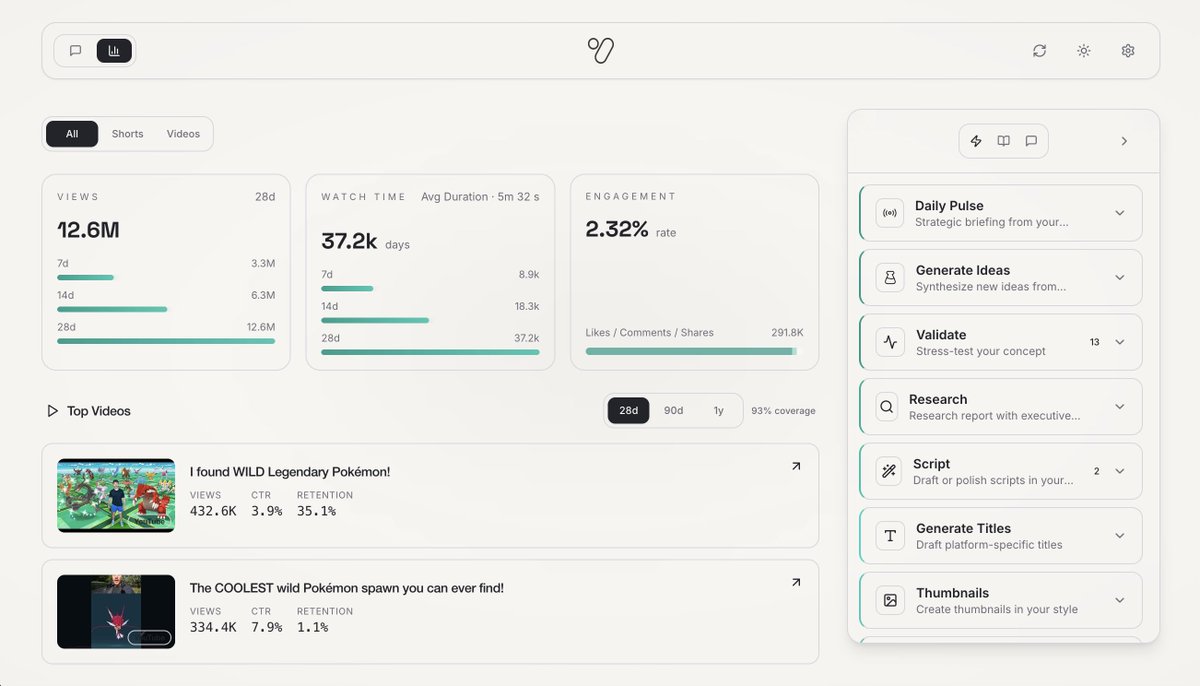Refresh data with the sync icon
The height and width of the screenshot is (686, 1200).
tap(1040, 51)
